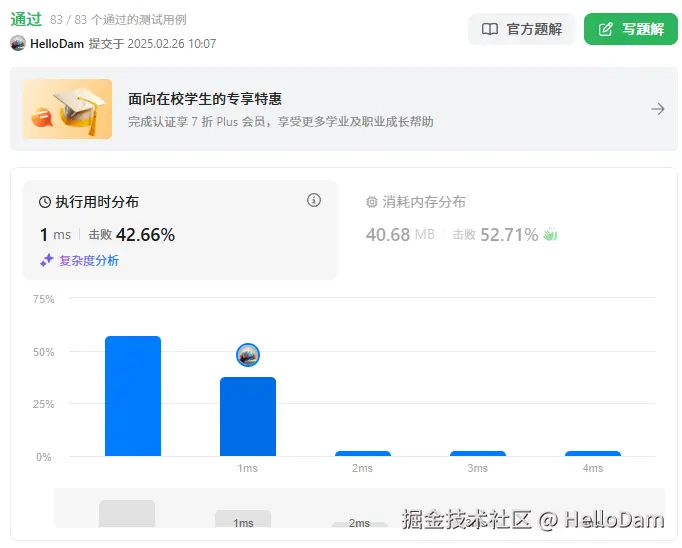Screen dimensions: 682x548
Task: Click the 75% y-axis label
Action: (43, 299)
